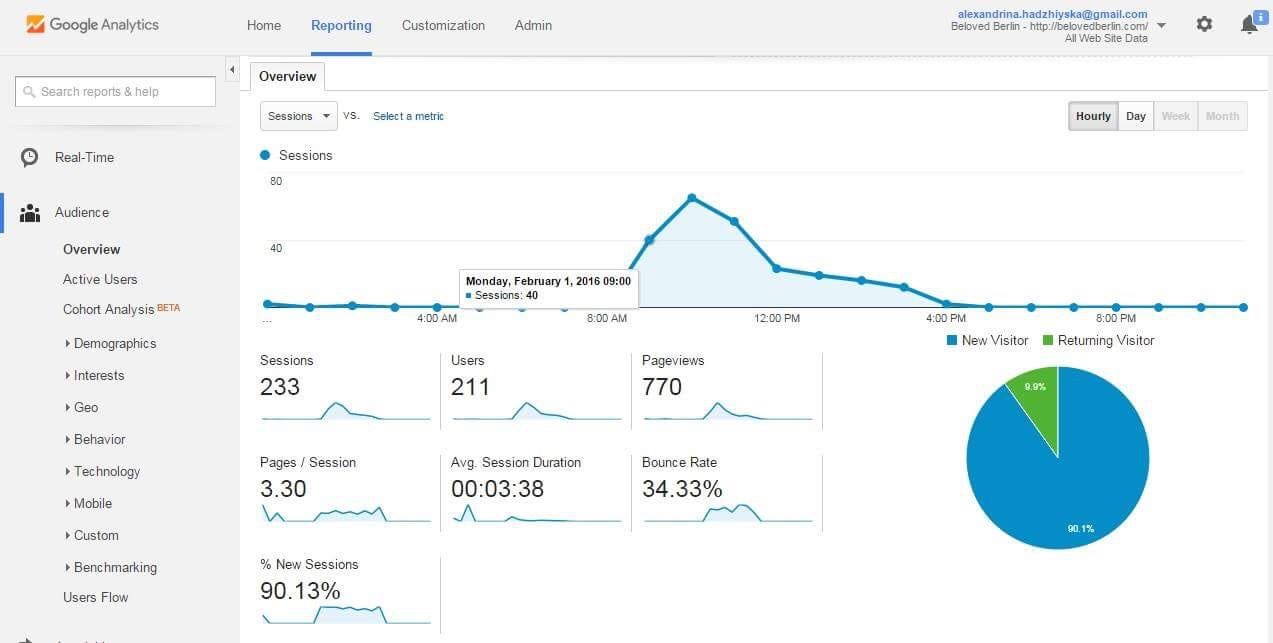Open Real-Time reports in sidebar
Image resolution: width=1273 pixels, height=643 pixels.
84,157
